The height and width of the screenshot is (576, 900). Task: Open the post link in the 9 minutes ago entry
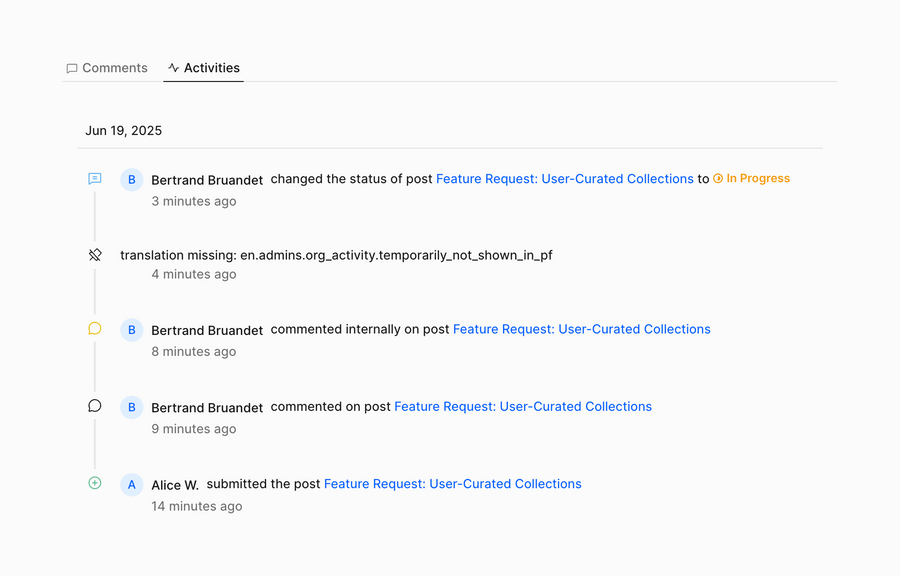523,406
